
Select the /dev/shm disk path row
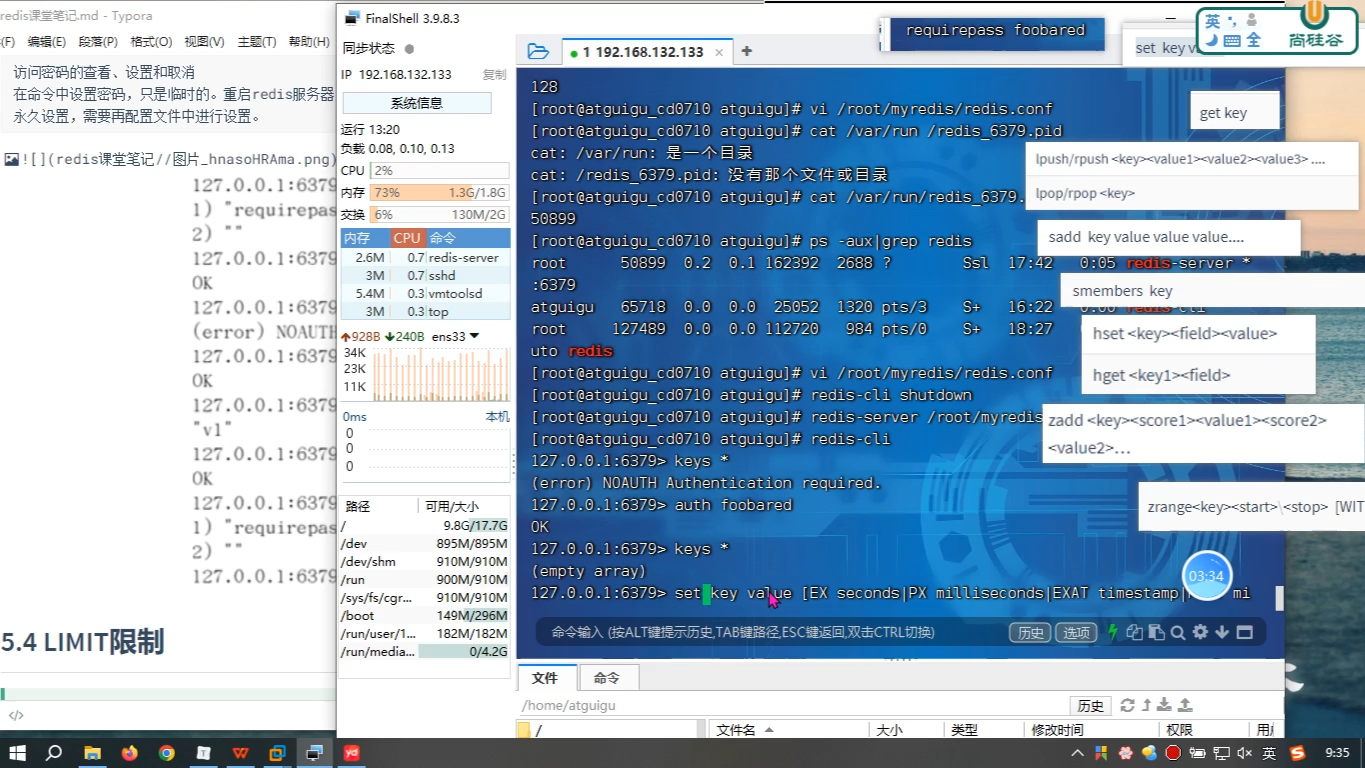(x=425, y=561)
